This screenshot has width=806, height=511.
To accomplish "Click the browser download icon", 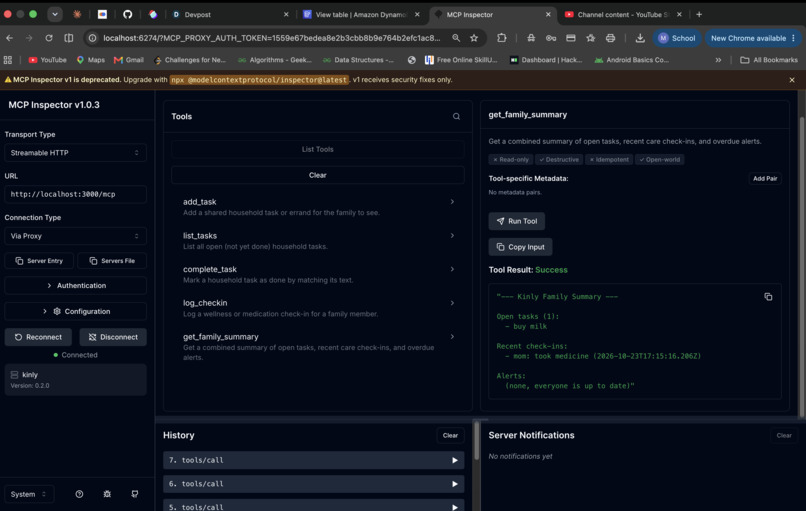I will [640, 38].
